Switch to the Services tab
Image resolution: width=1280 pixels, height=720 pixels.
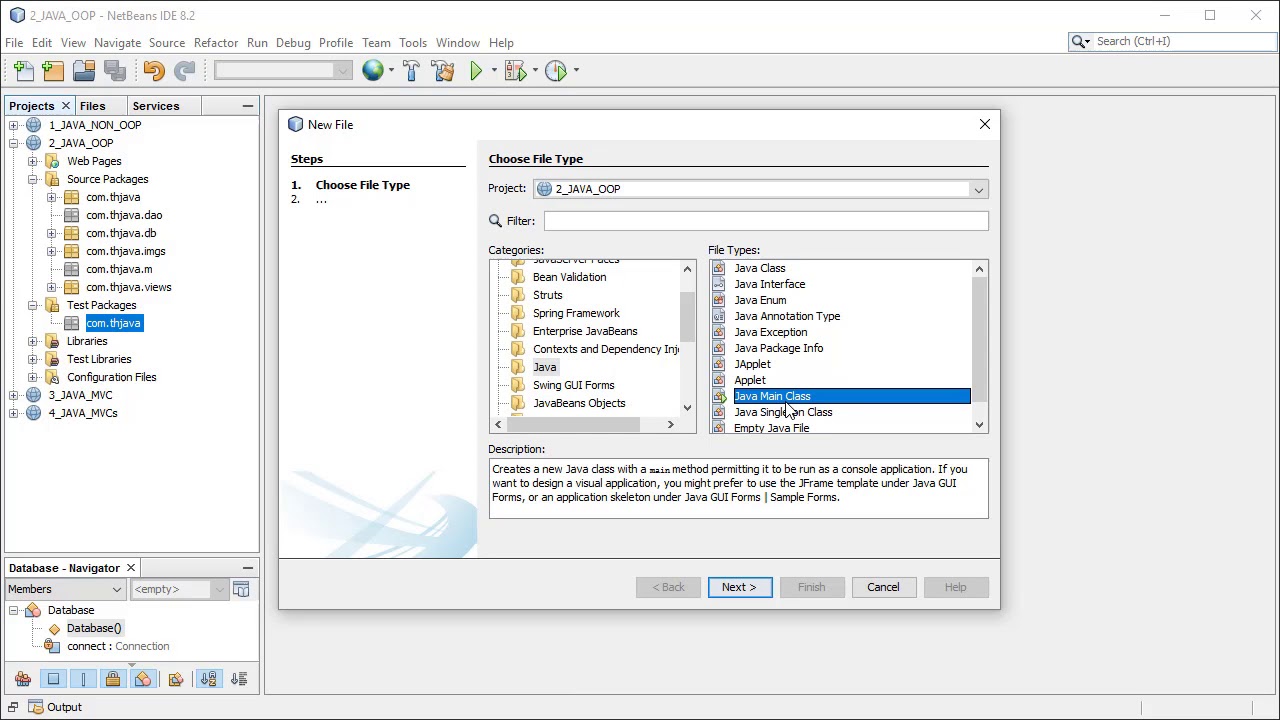(x=156, y=106)
